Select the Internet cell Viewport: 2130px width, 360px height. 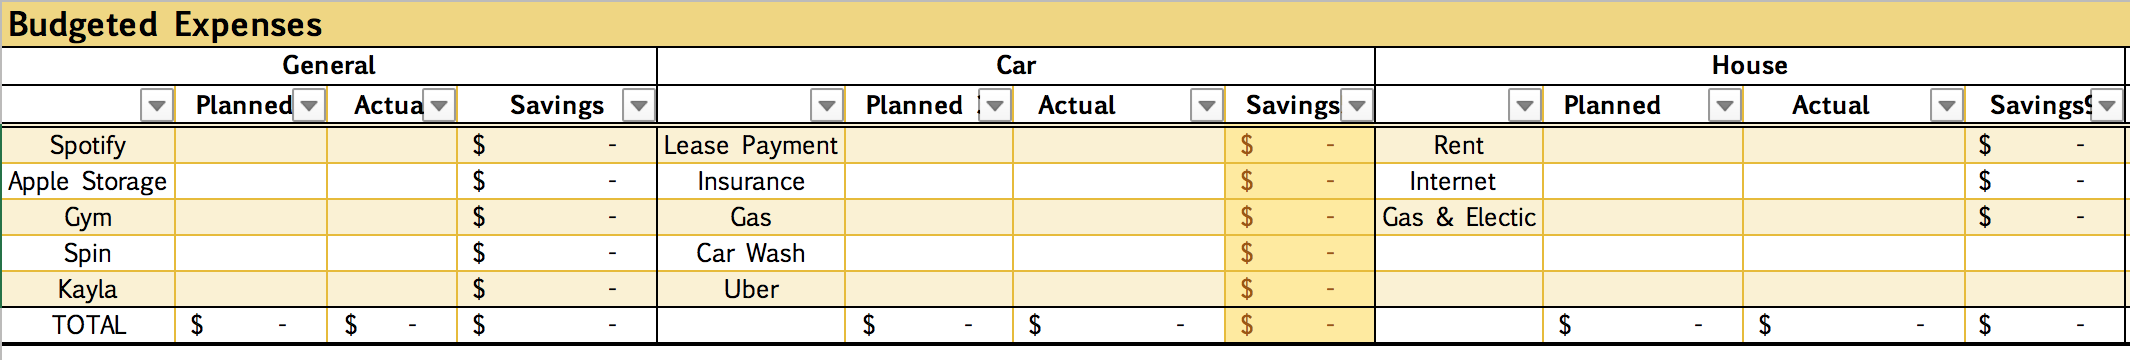point(1459,181)
